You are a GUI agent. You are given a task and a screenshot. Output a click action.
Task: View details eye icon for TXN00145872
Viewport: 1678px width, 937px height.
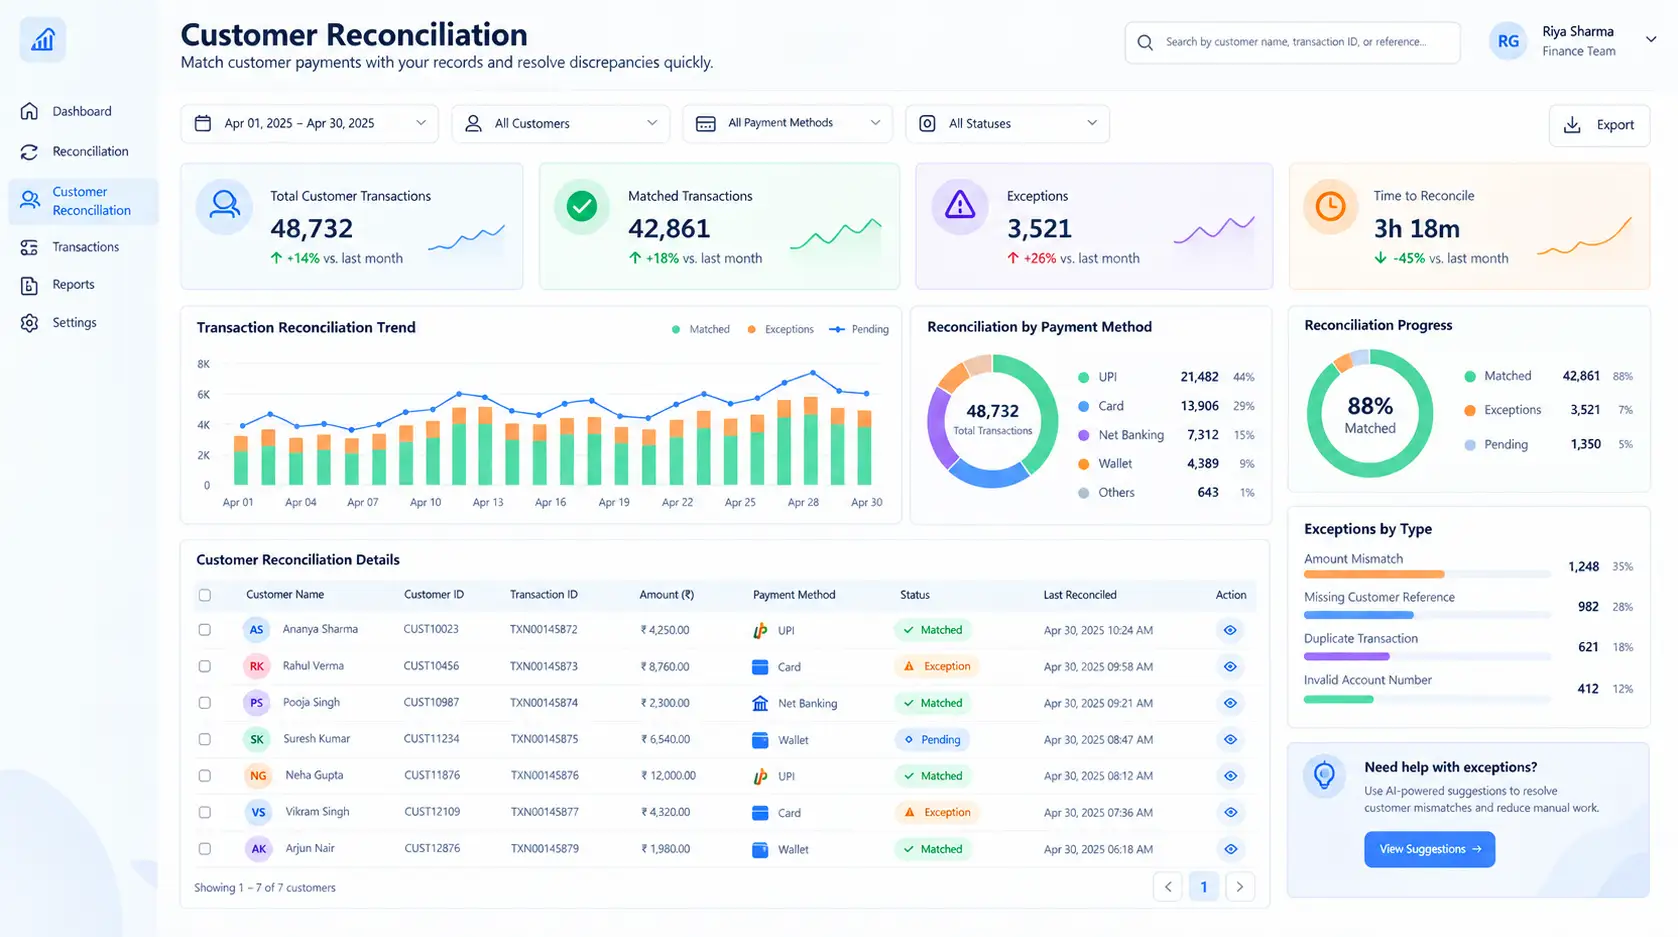[x=1230, y=630]
